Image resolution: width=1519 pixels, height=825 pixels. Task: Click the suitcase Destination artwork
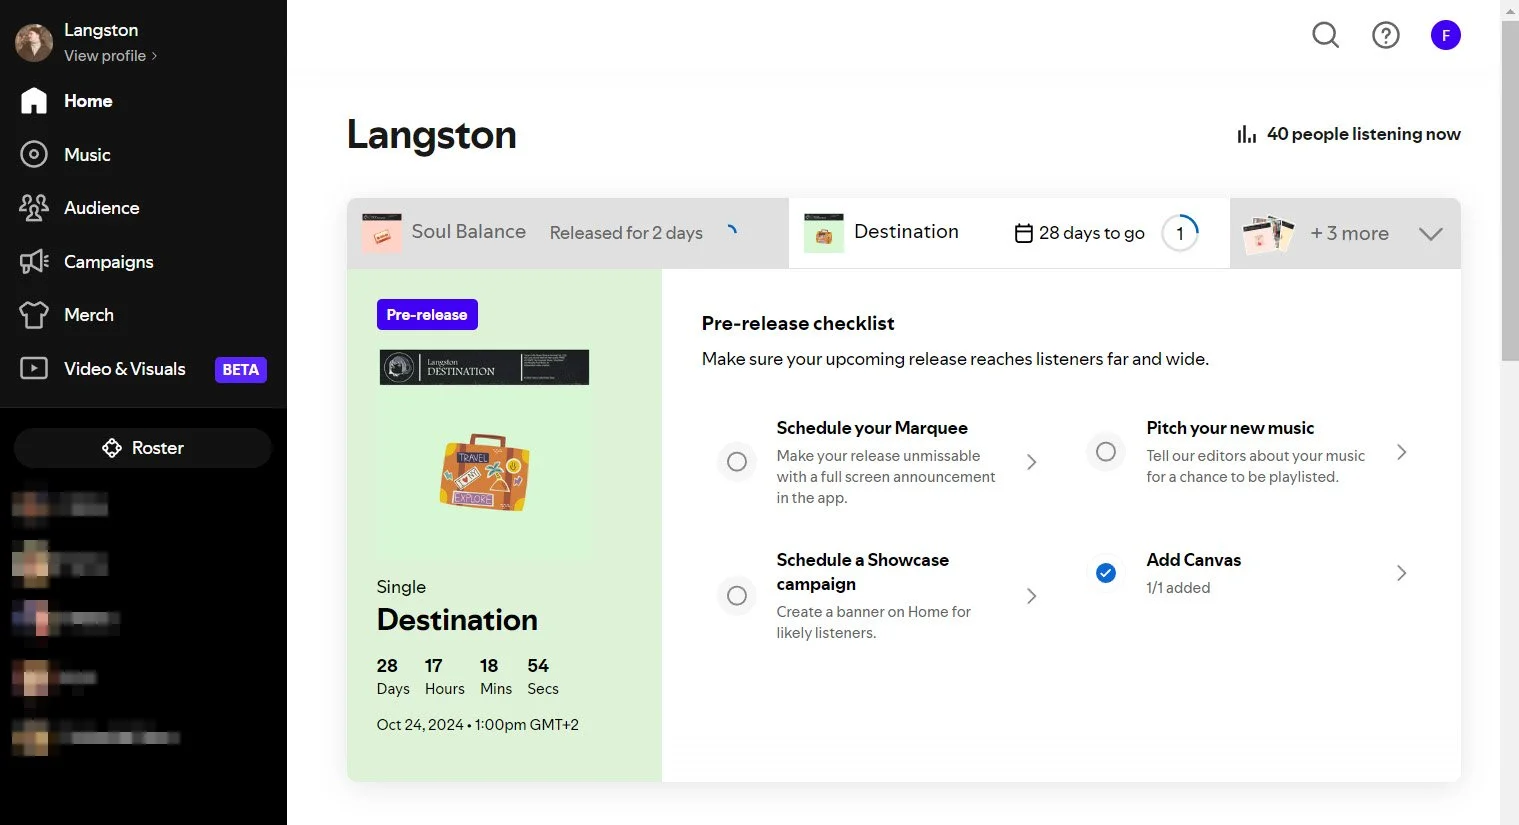point(484,472)
